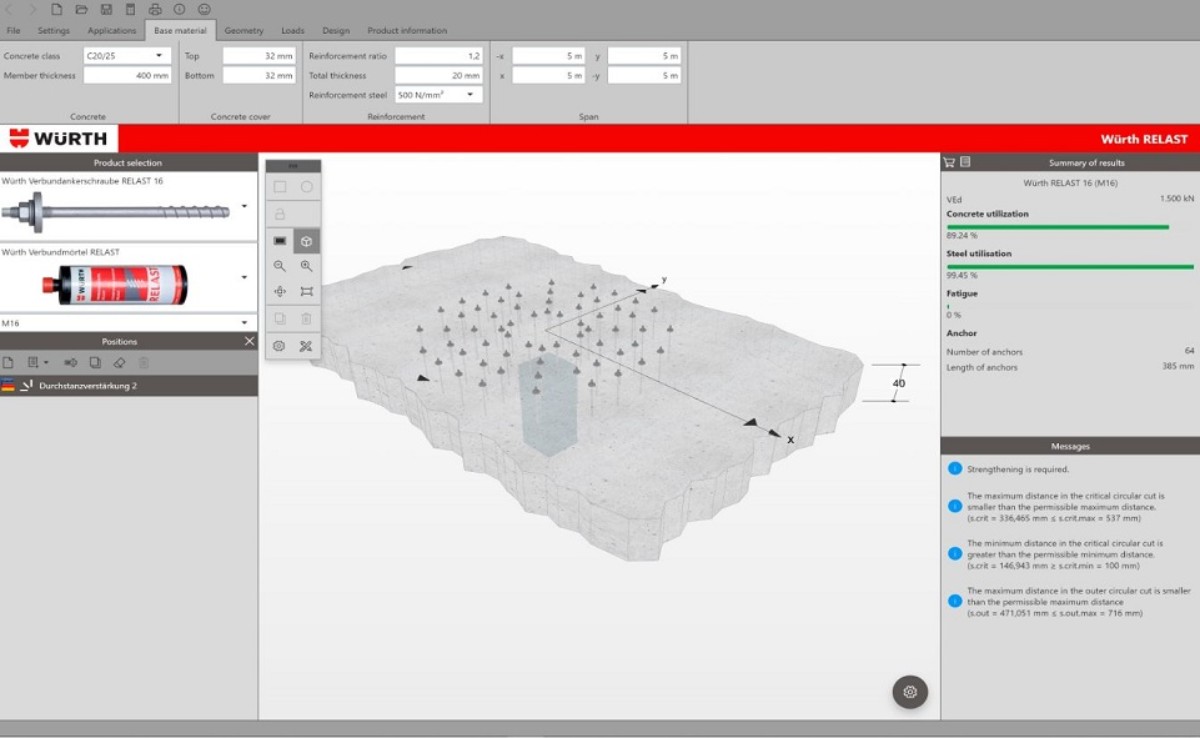The height and width of the screenshot is (738, 1200).
Task: Click the span y input field
Action: 644,56
